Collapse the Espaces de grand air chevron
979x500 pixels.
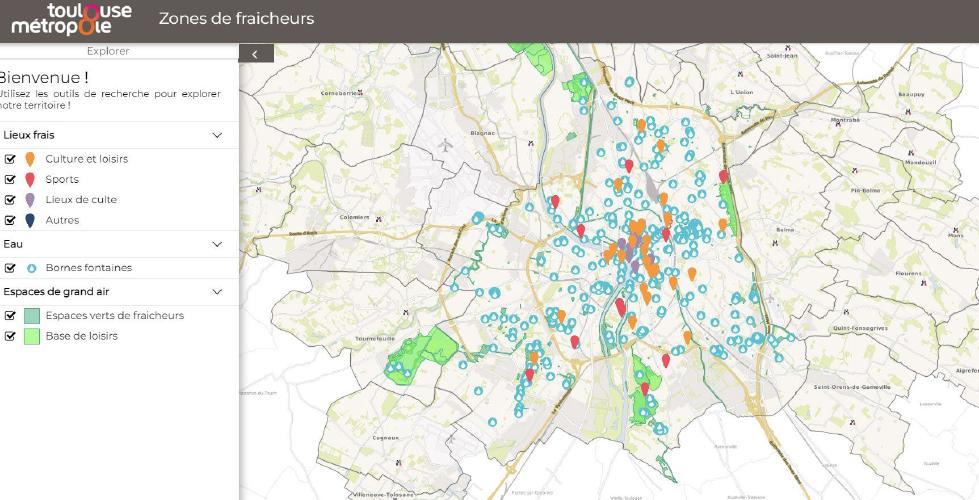(x=217, y=292)
